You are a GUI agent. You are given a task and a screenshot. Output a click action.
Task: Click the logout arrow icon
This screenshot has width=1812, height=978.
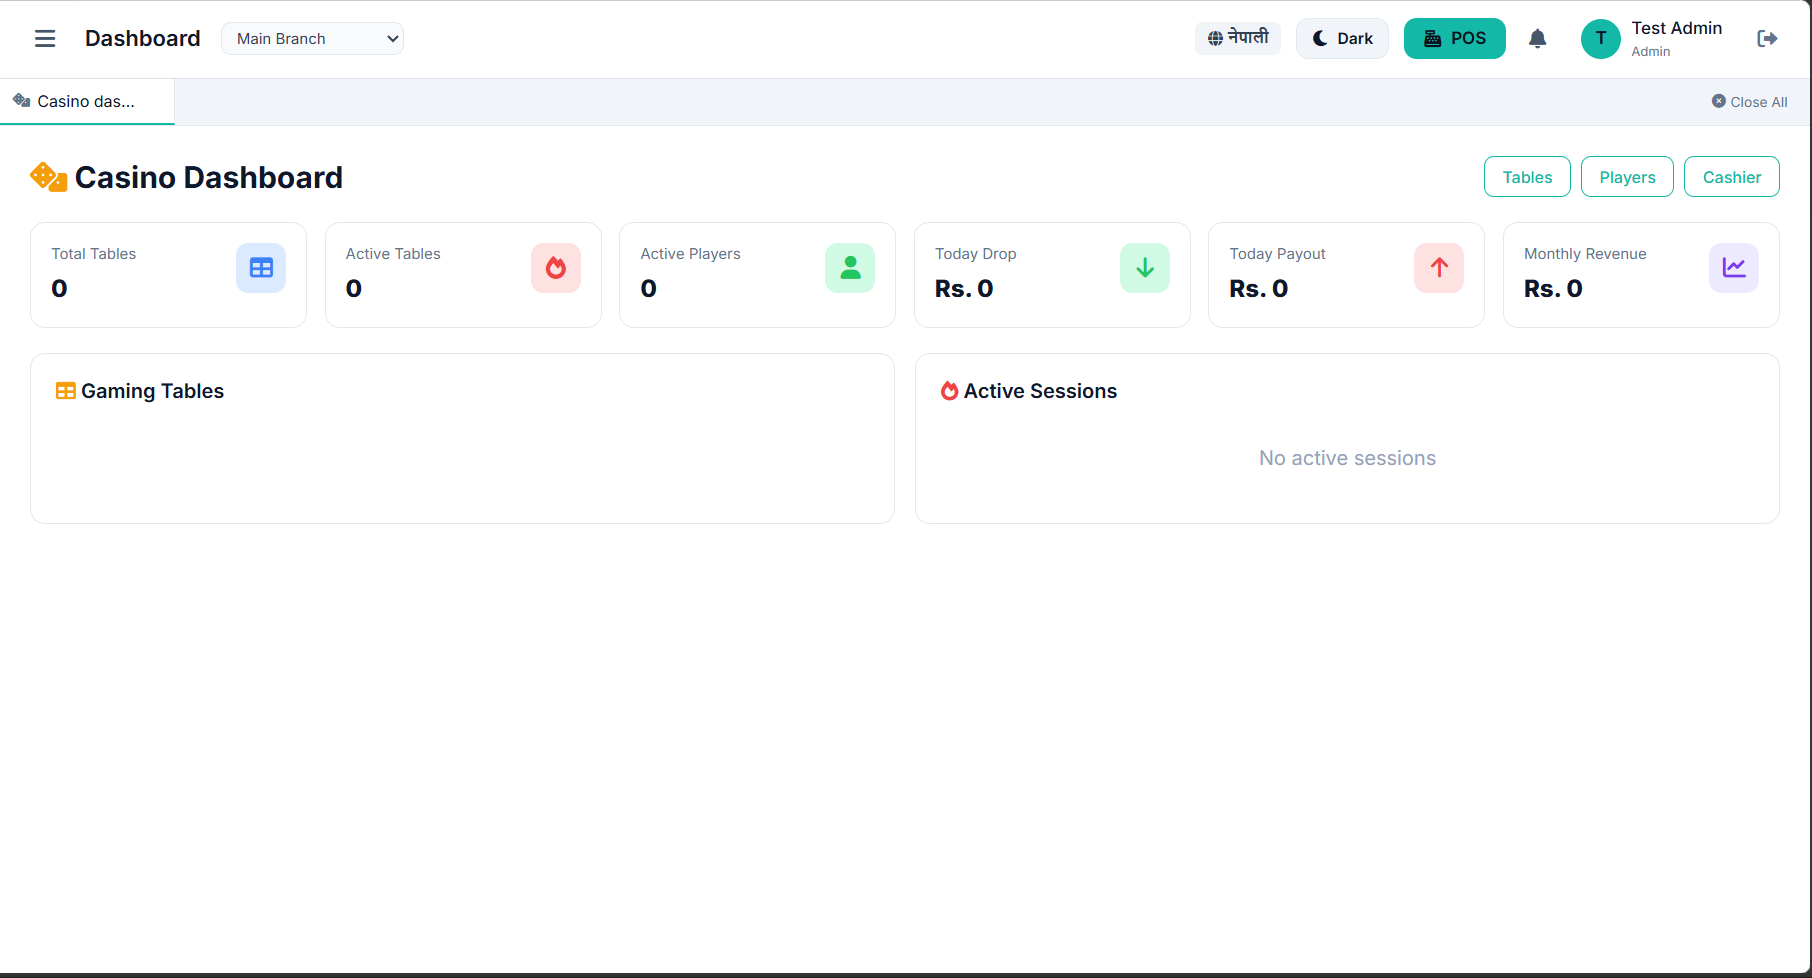(x=1767, y=39)
